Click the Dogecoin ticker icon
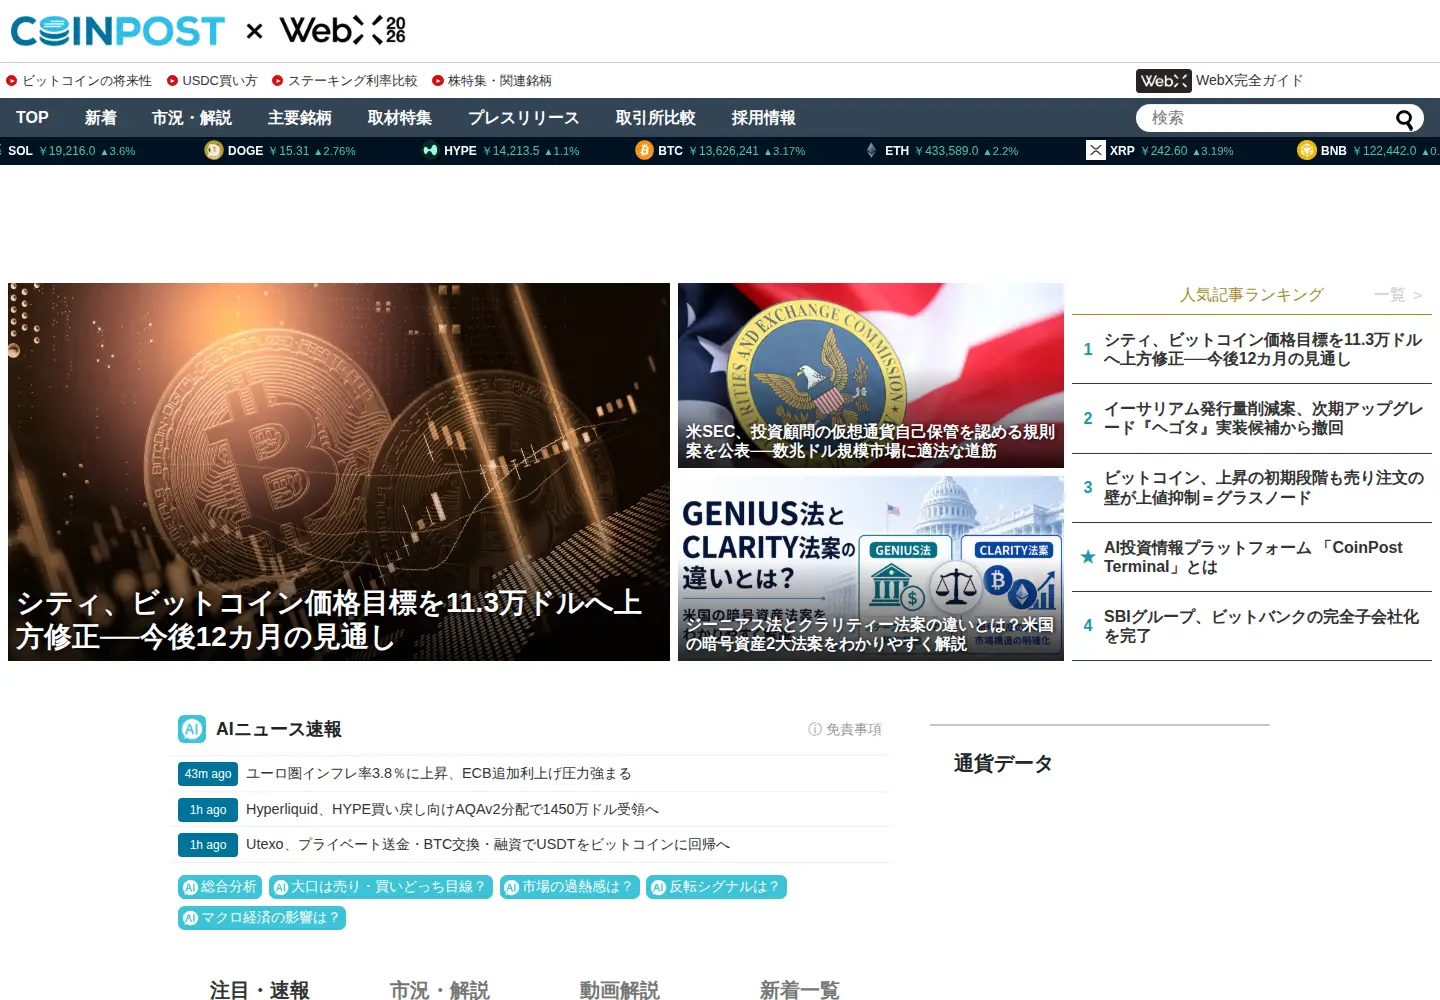 point(213,151)
